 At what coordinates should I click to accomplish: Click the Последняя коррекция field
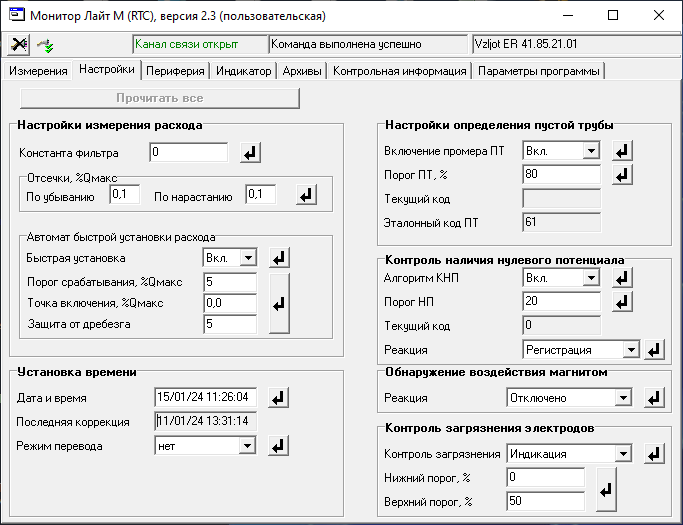(205, 421)
